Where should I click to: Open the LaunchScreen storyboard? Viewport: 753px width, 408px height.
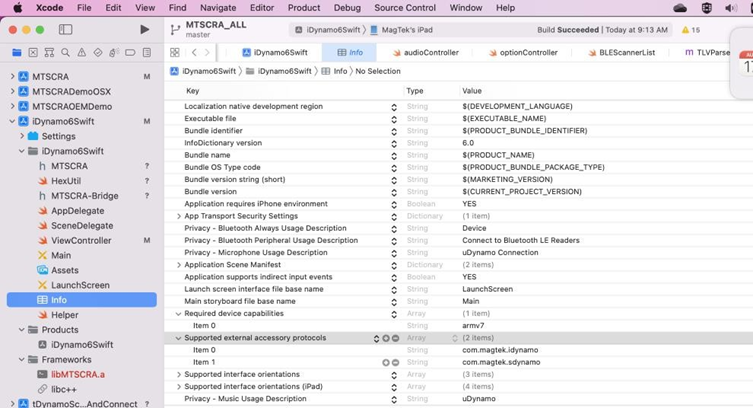80,285
